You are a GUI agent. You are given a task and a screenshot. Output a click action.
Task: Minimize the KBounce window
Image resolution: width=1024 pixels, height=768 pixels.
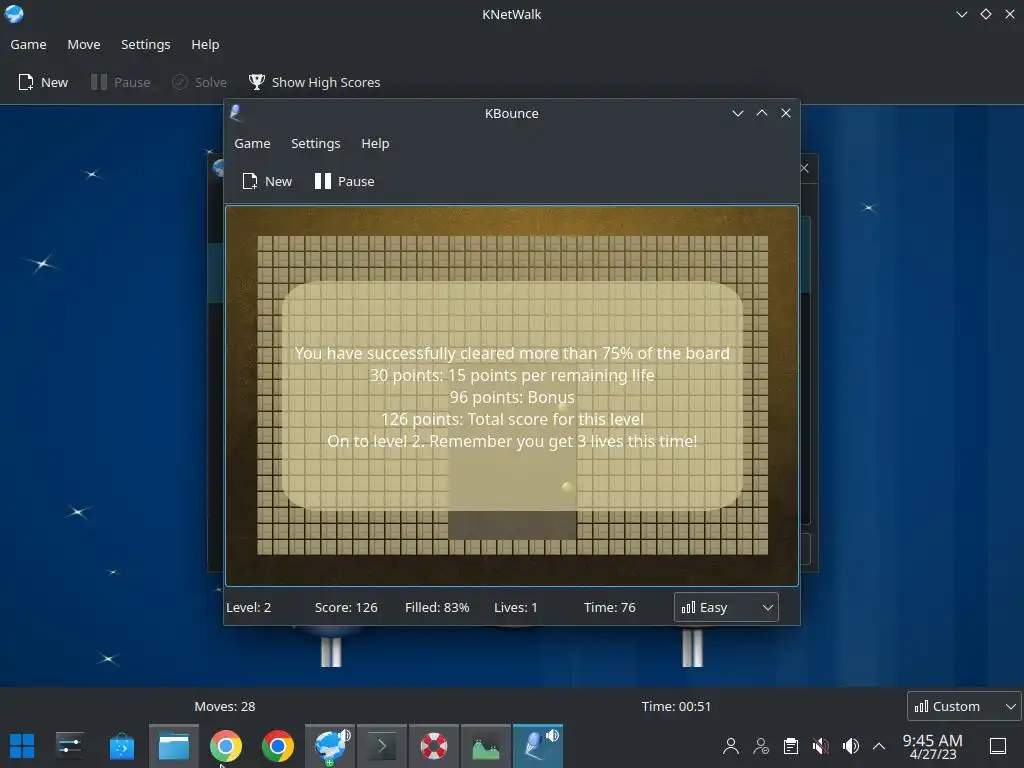738,113
